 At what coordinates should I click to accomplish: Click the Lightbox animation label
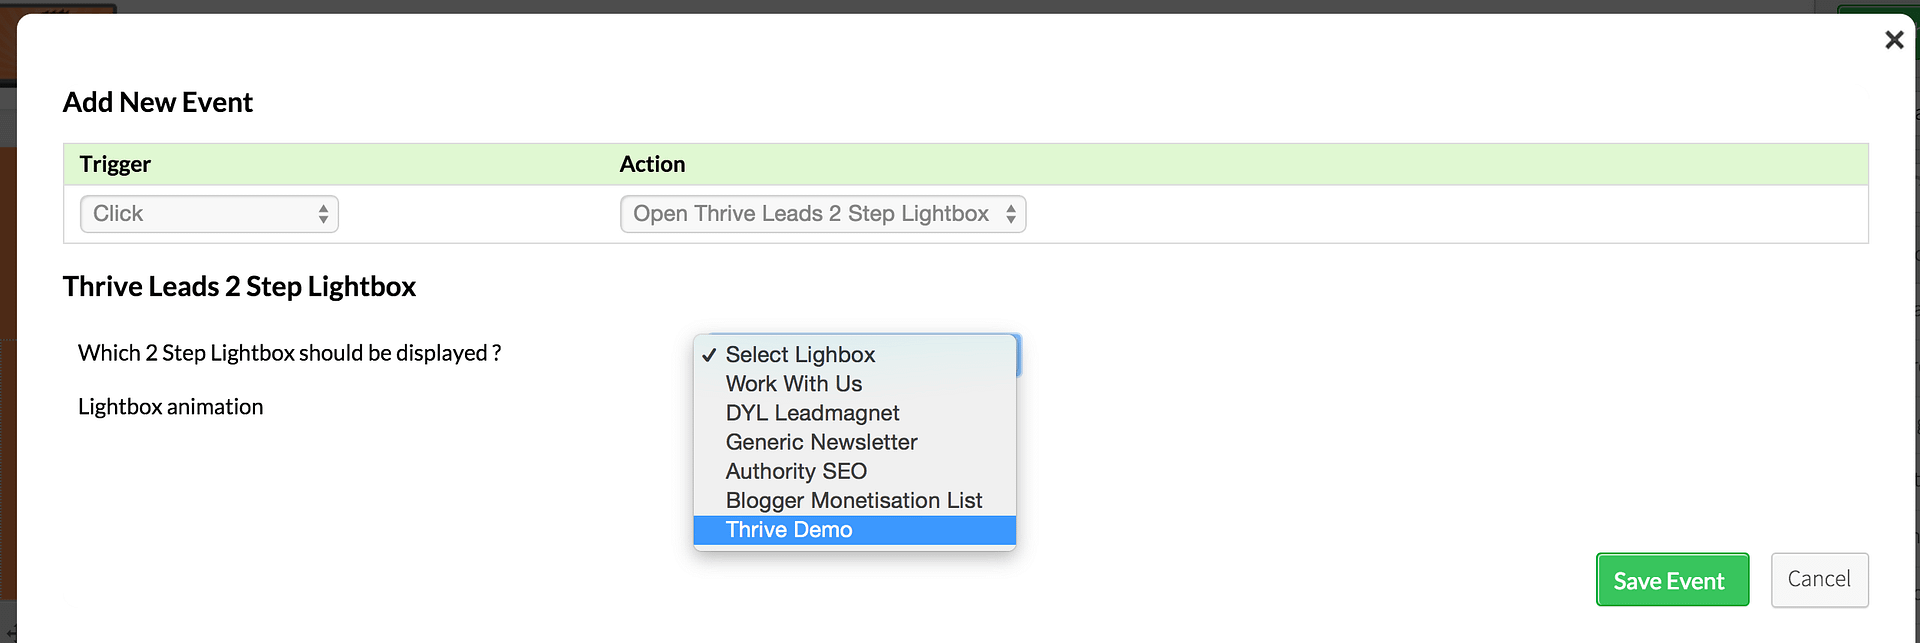pos(171,407)
